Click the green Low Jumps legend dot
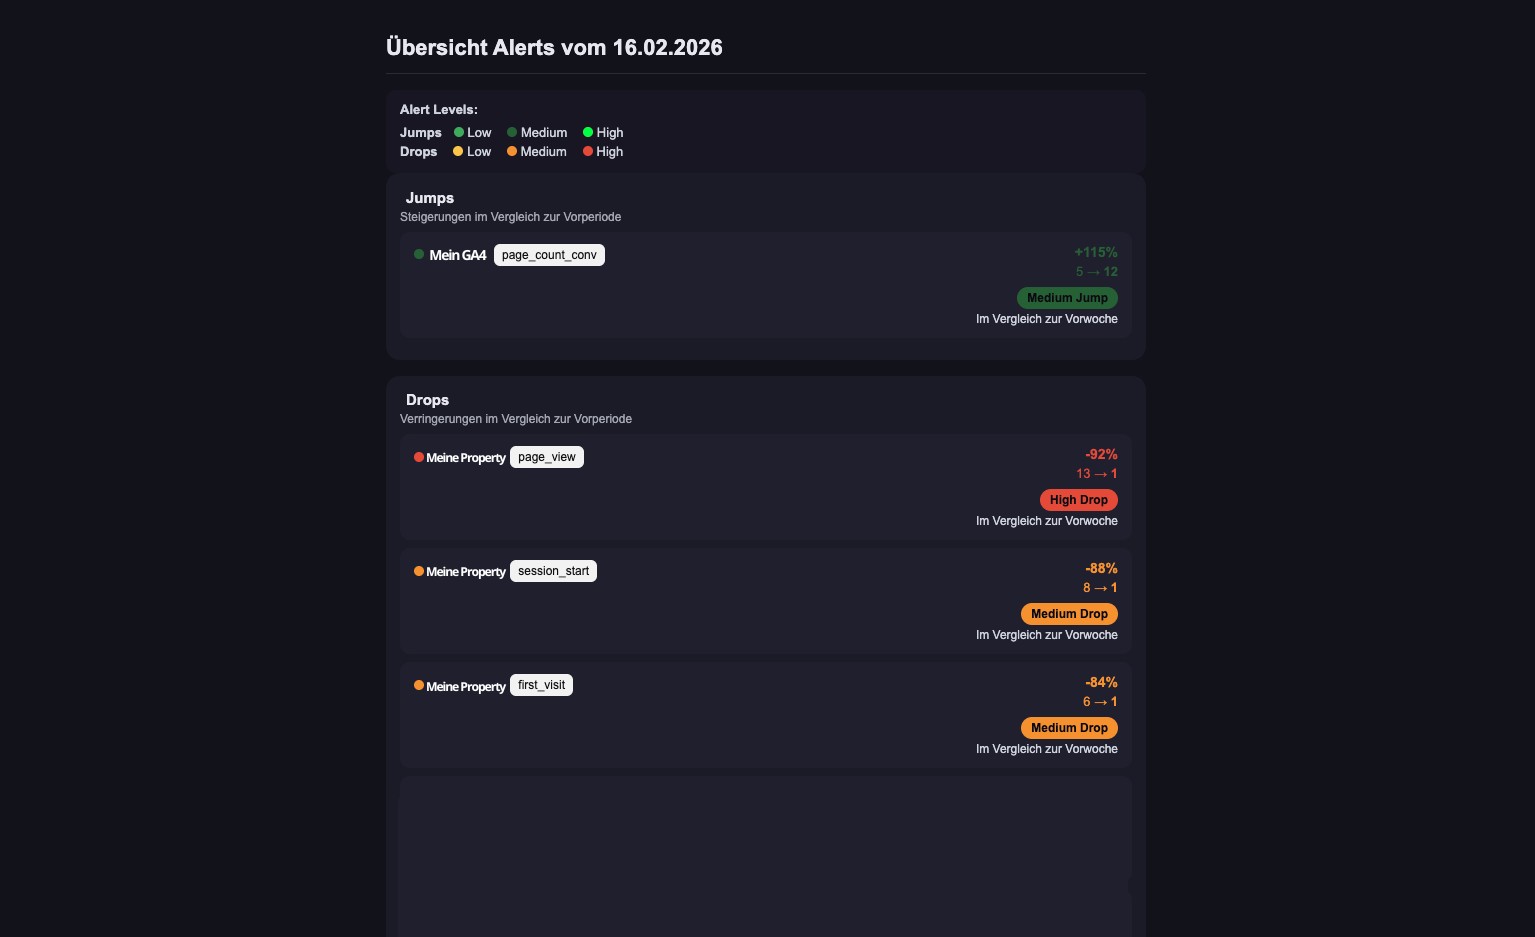The height and width of the screenshot is (937, 1535). coord(459,132)
